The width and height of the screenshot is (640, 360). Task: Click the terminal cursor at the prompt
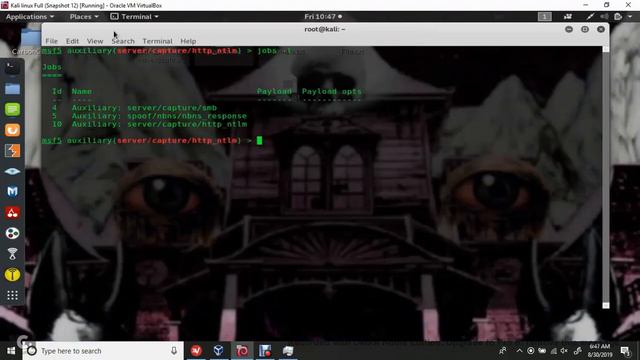pos(260,141)
